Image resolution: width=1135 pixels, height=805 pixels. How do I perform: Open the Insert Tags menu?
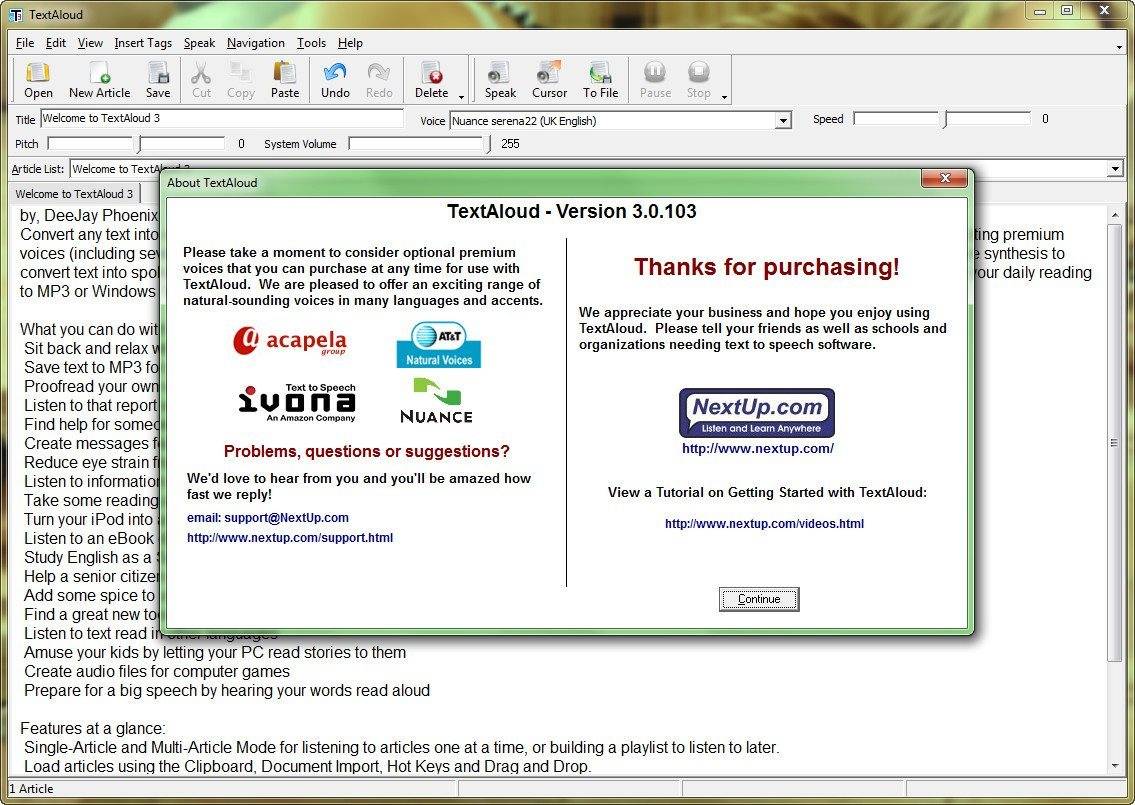click(143, 43)
